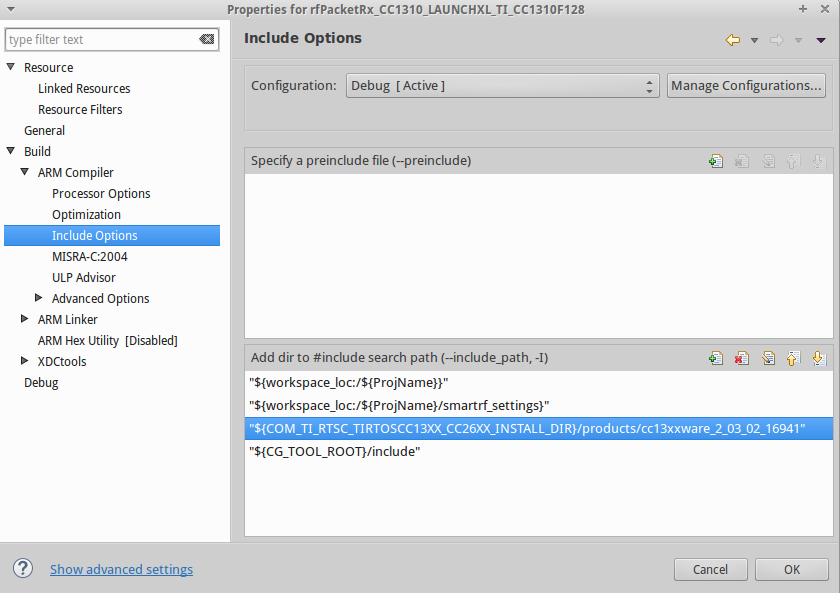Collapse the Resource tree node
The height and width of the screenshot is (593, 840).
(11, 67)
